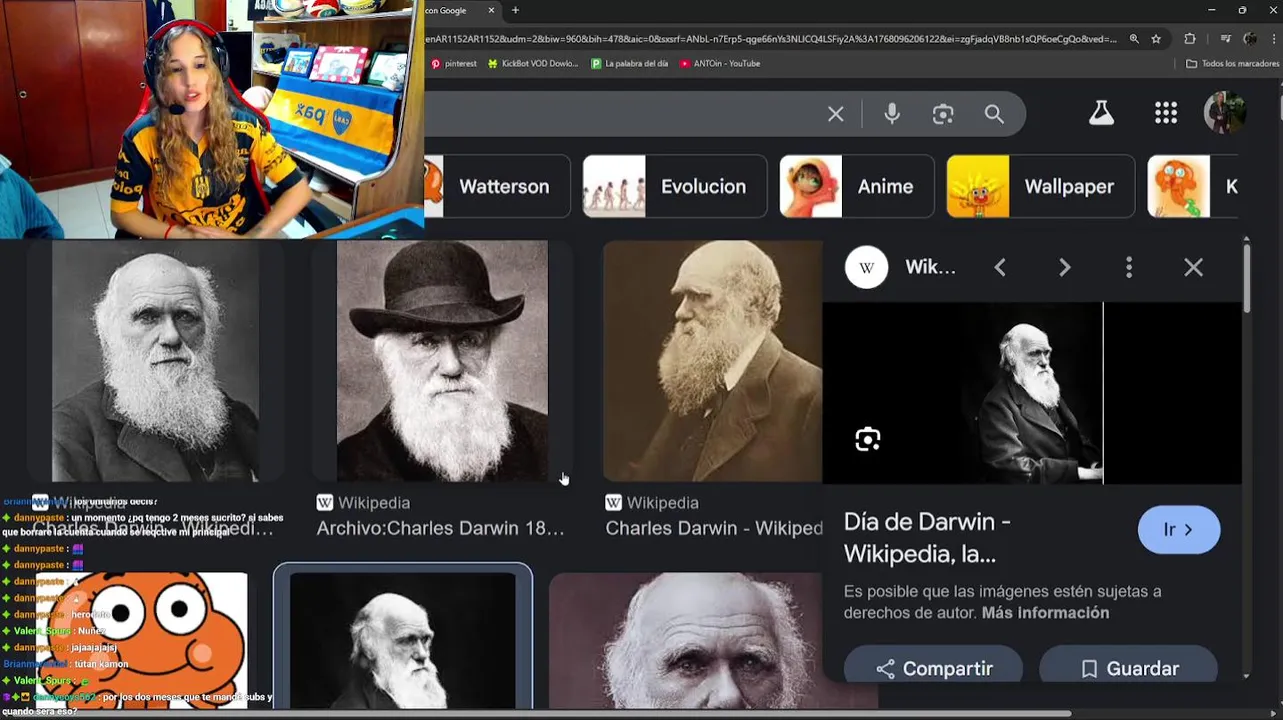
Task: Select the Evolucion filter chip
Action: pos(675,186)
